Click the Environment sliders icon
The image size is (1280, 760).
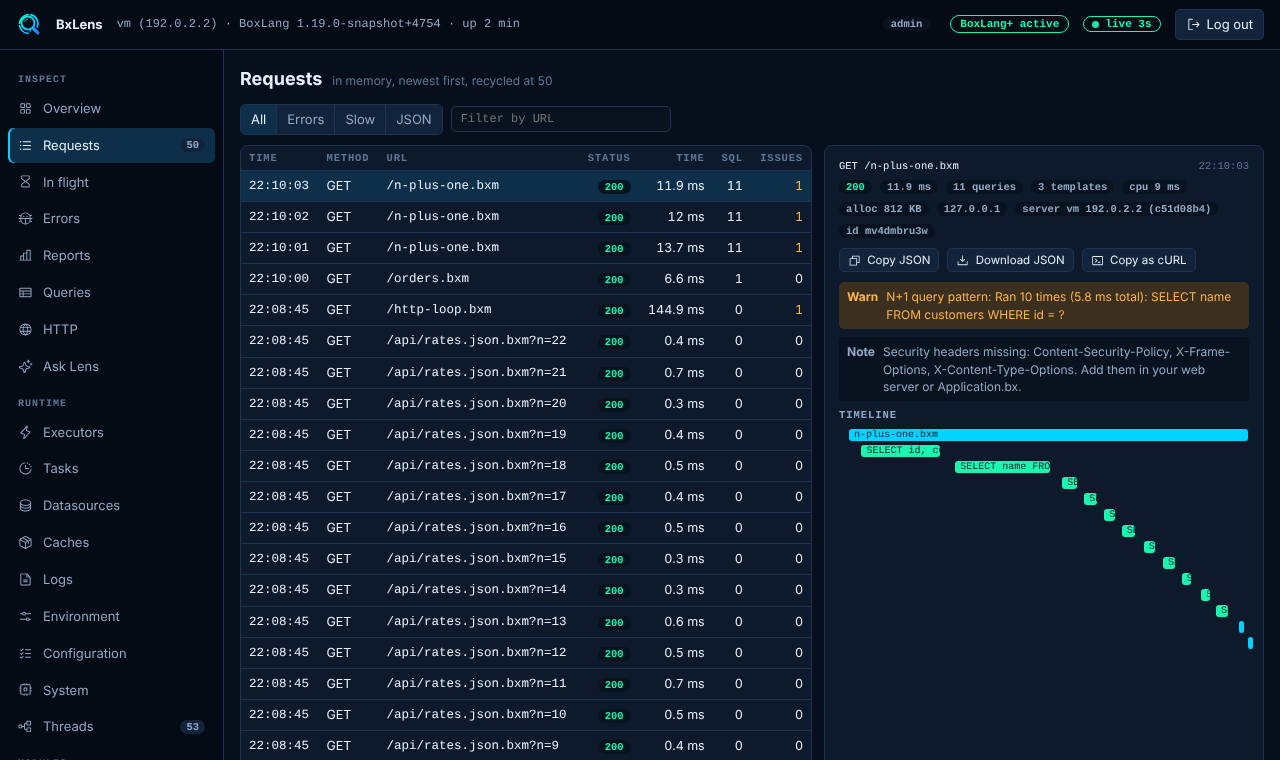(x=26, y=616)
